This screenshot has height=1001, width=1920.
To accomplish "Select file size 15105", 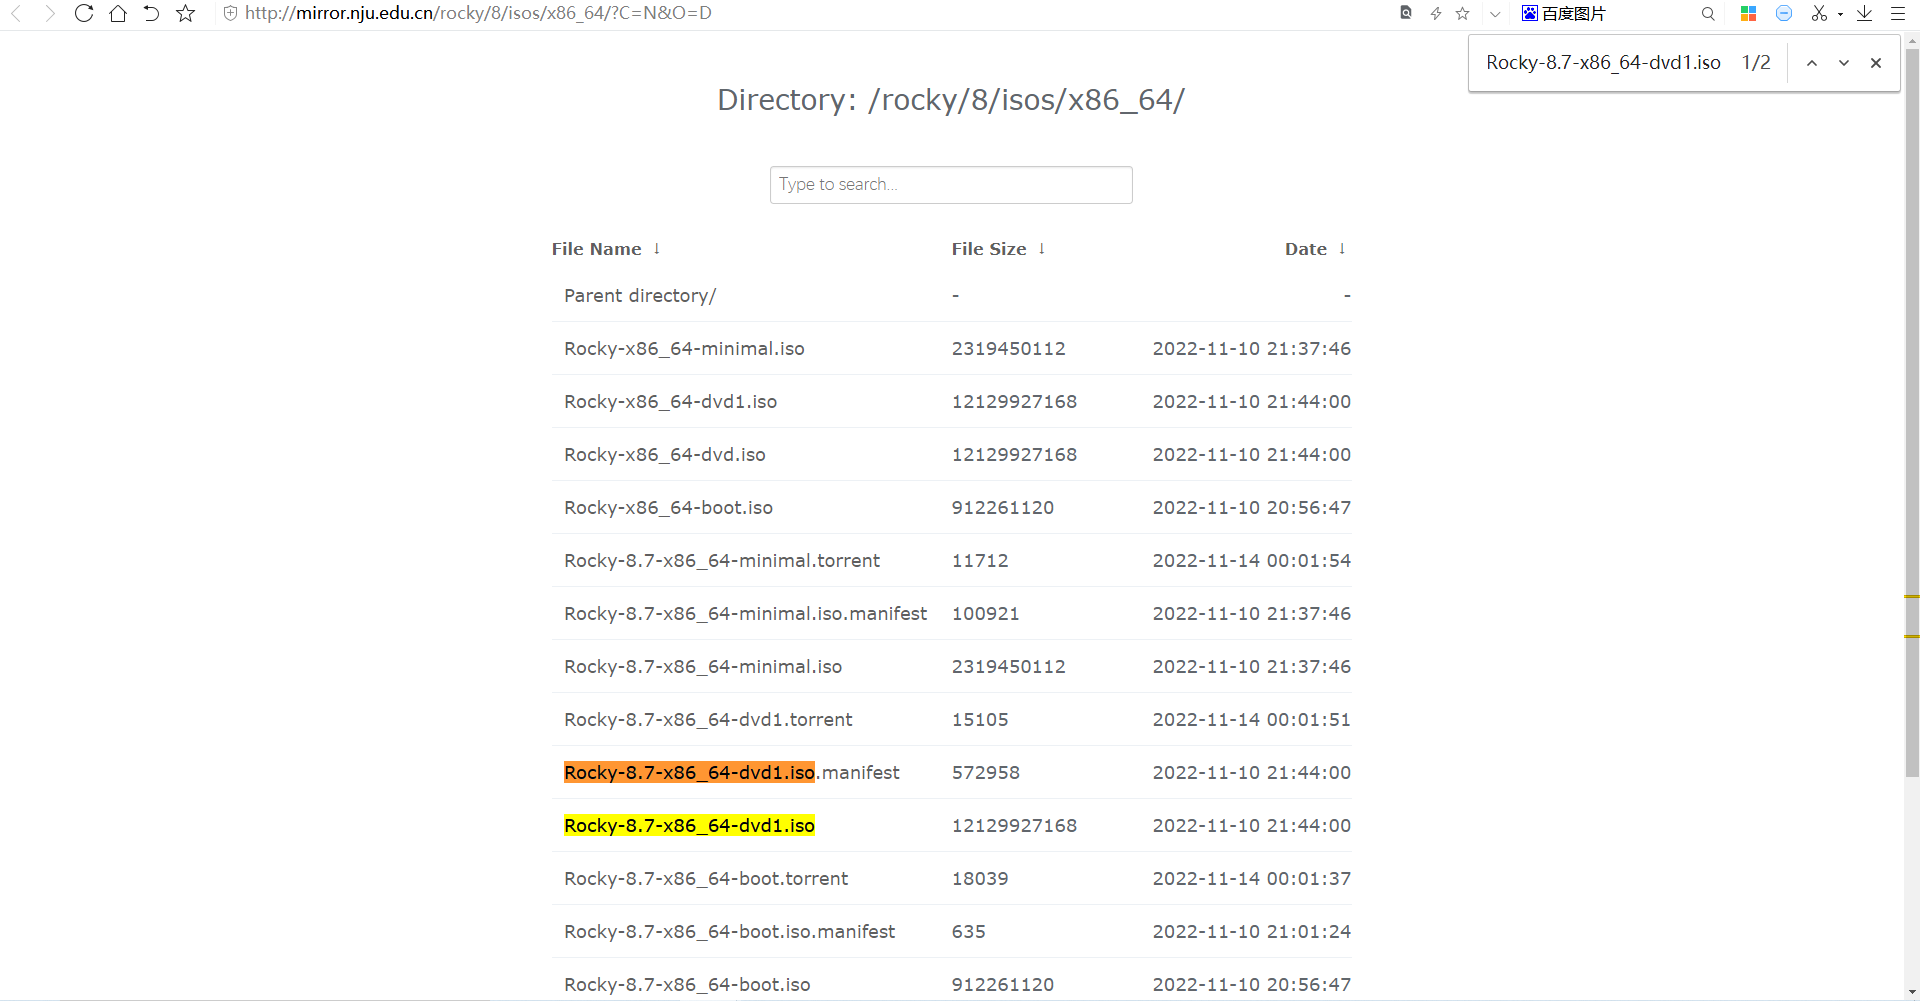I will tap(980, 720).
